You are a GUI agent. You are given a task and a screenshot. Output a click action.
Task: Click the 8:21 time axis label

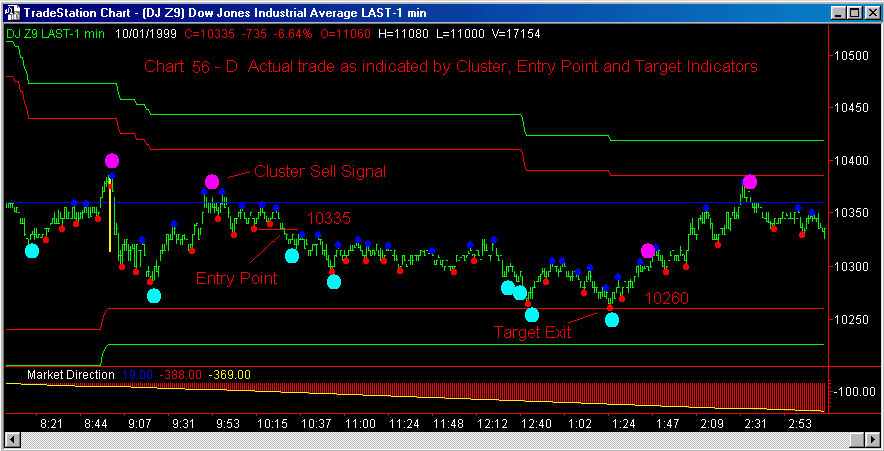pyautogui.click(x=51, y=424)
